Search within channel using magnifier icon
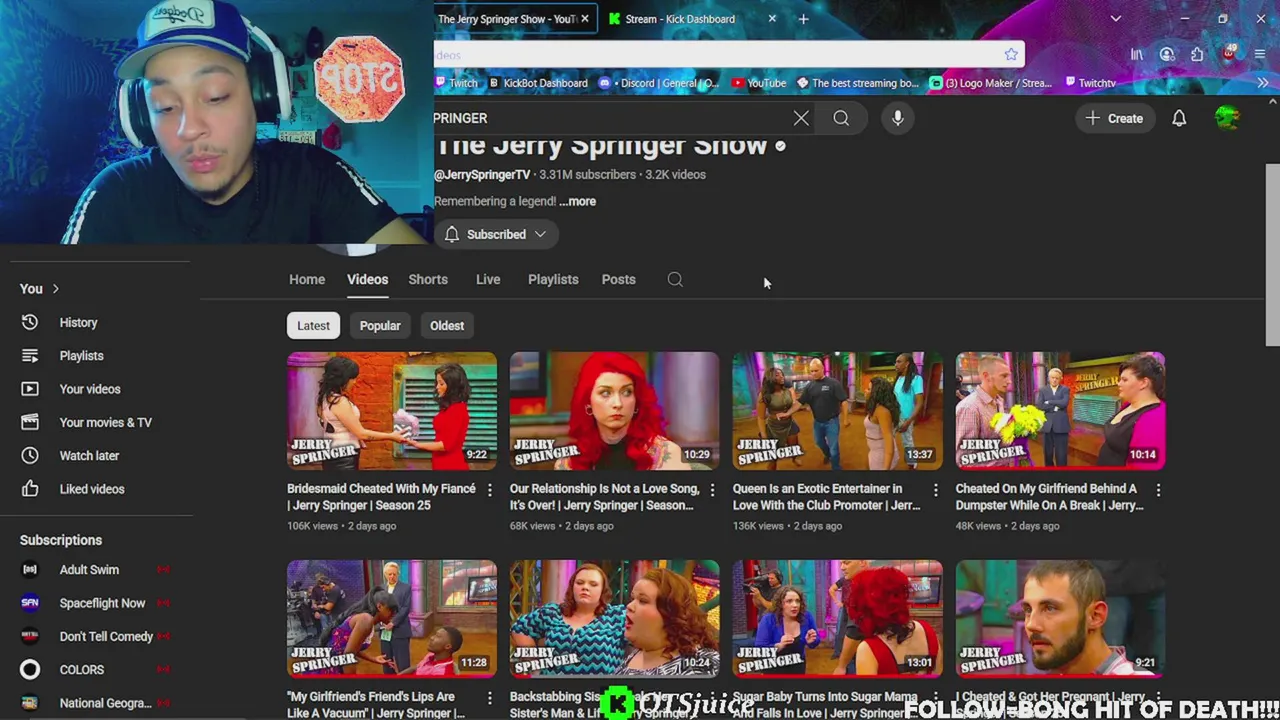 pyautogui.click(x=675, y=280)
